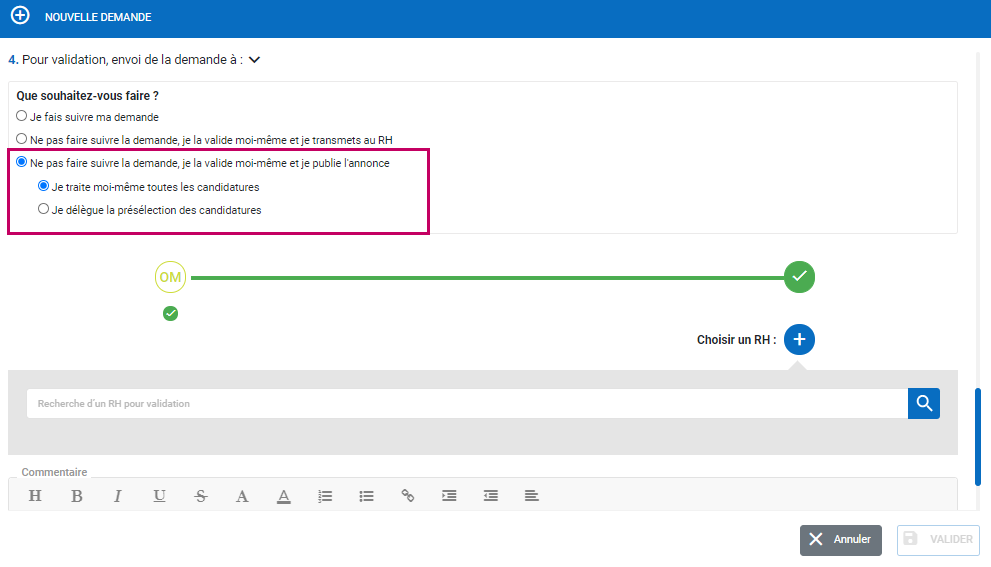Toggle underline formatting in comment toolbar
991x567 pixels.
(x=159, y=496)
